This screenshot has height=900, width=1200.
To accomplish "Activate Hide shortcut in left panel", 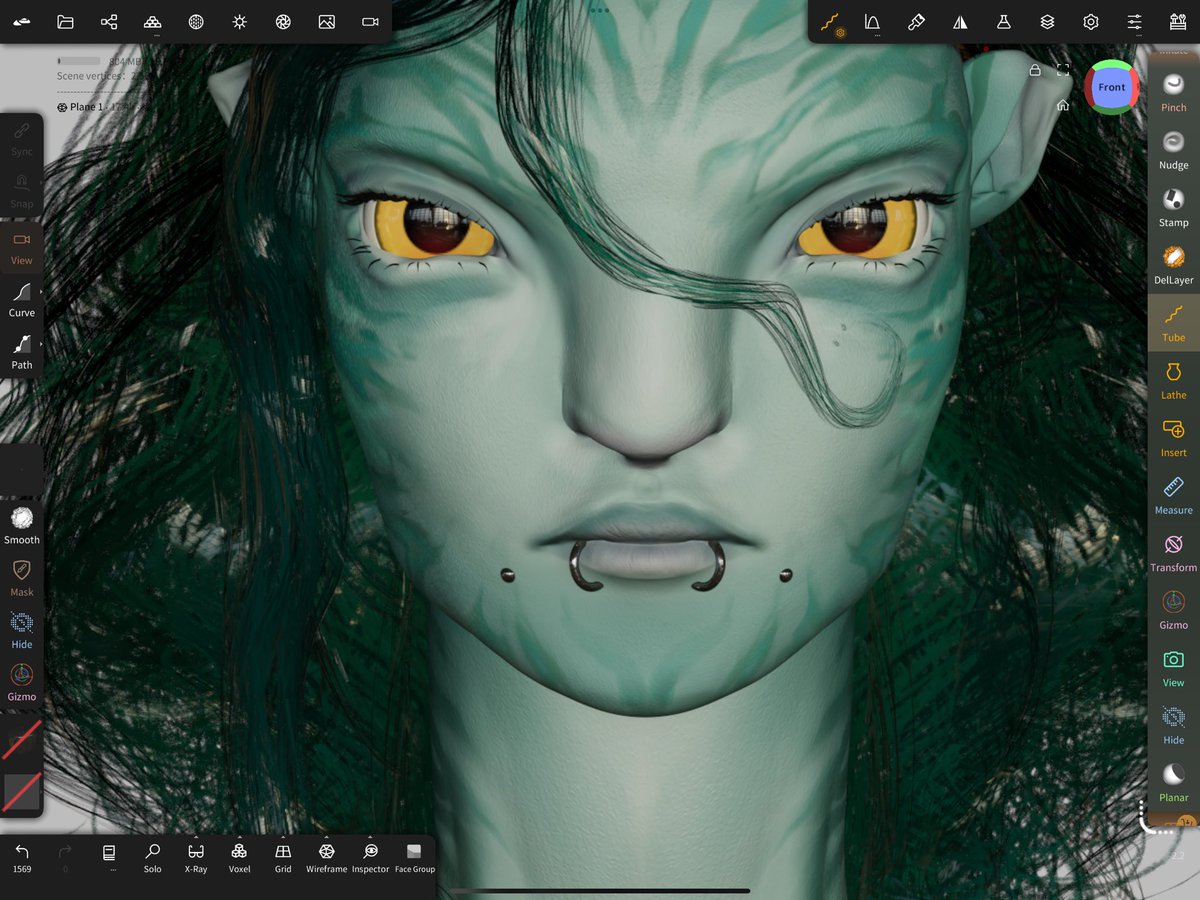I will [x=22, y=630].
